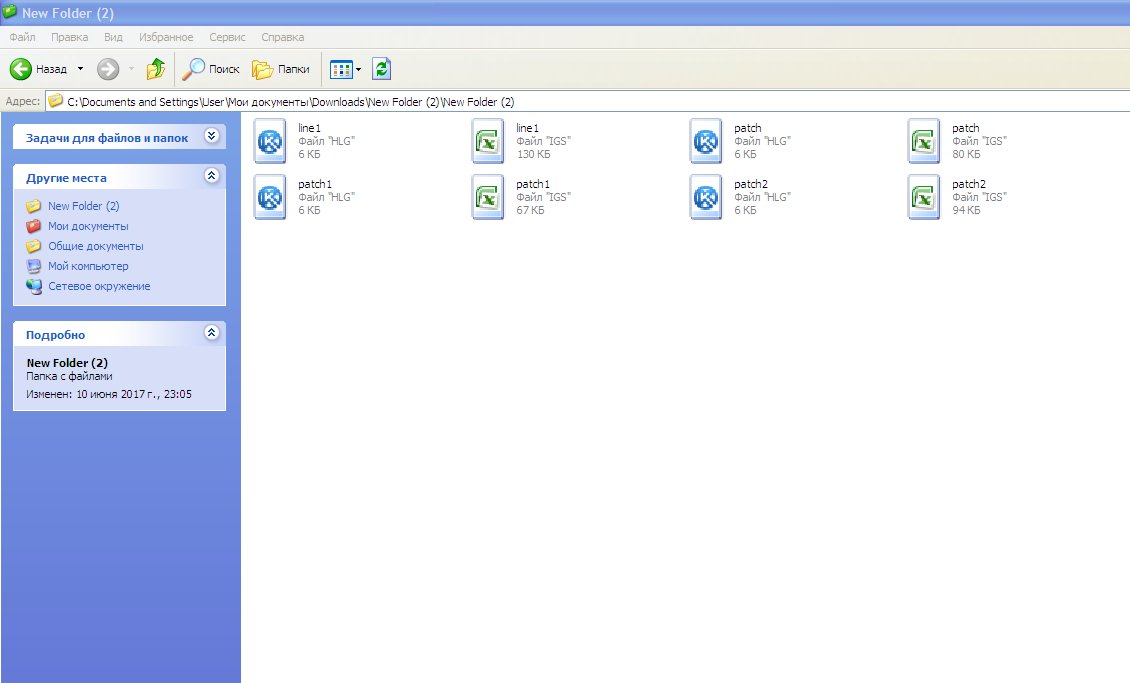Click file name patch1 of the 67 КБ file
1130x683 pixels.
tap(533, 184)
